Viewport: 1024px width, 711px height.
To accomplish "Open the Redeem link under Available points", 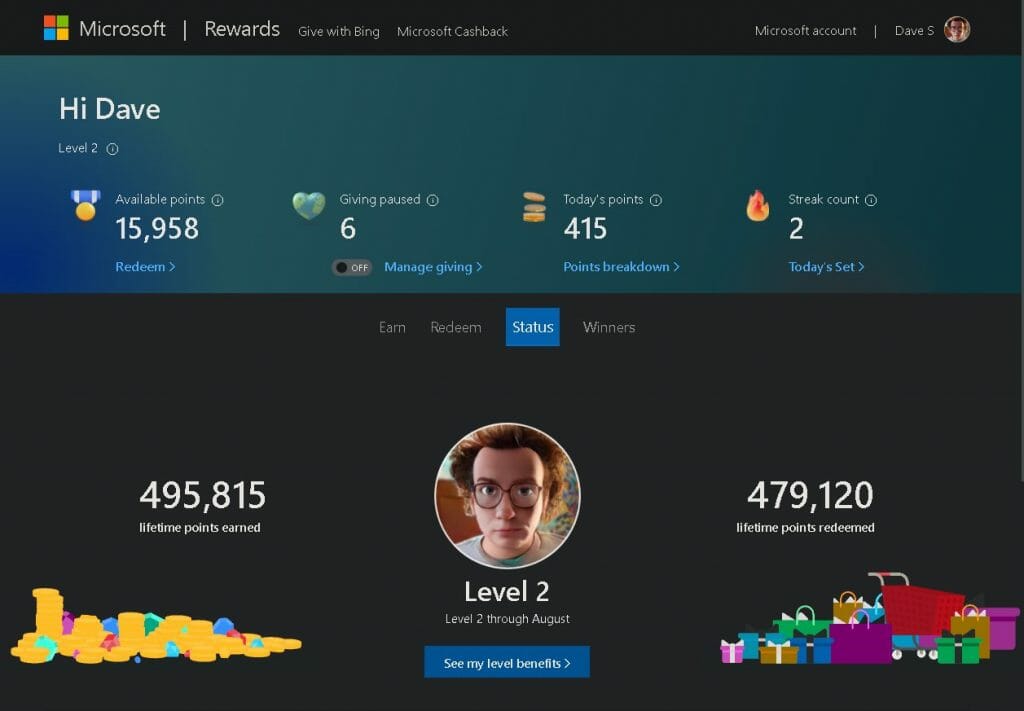I will (x=145, y=267).
